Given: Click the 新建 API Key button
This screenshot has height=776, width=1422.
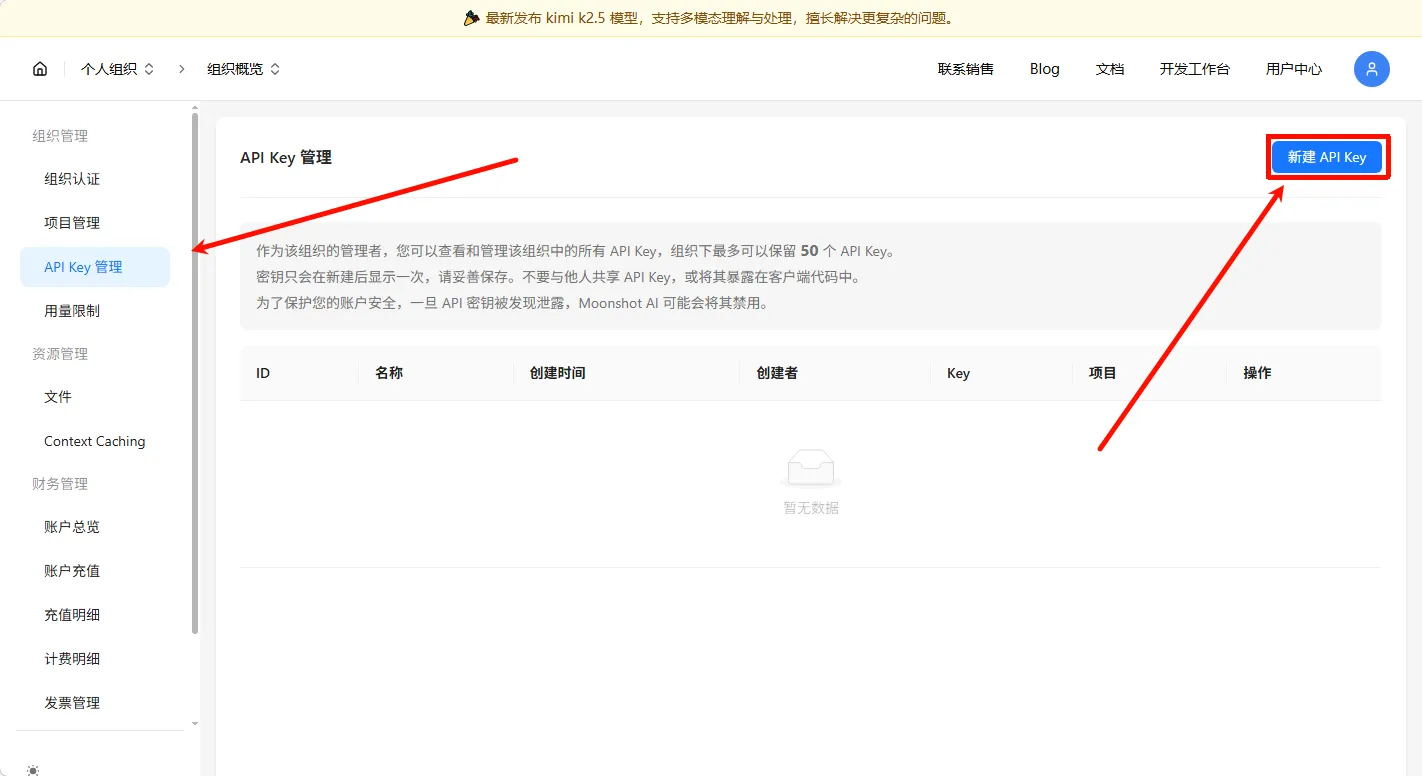Looking at the screenshot, I should click(1326, 157).
